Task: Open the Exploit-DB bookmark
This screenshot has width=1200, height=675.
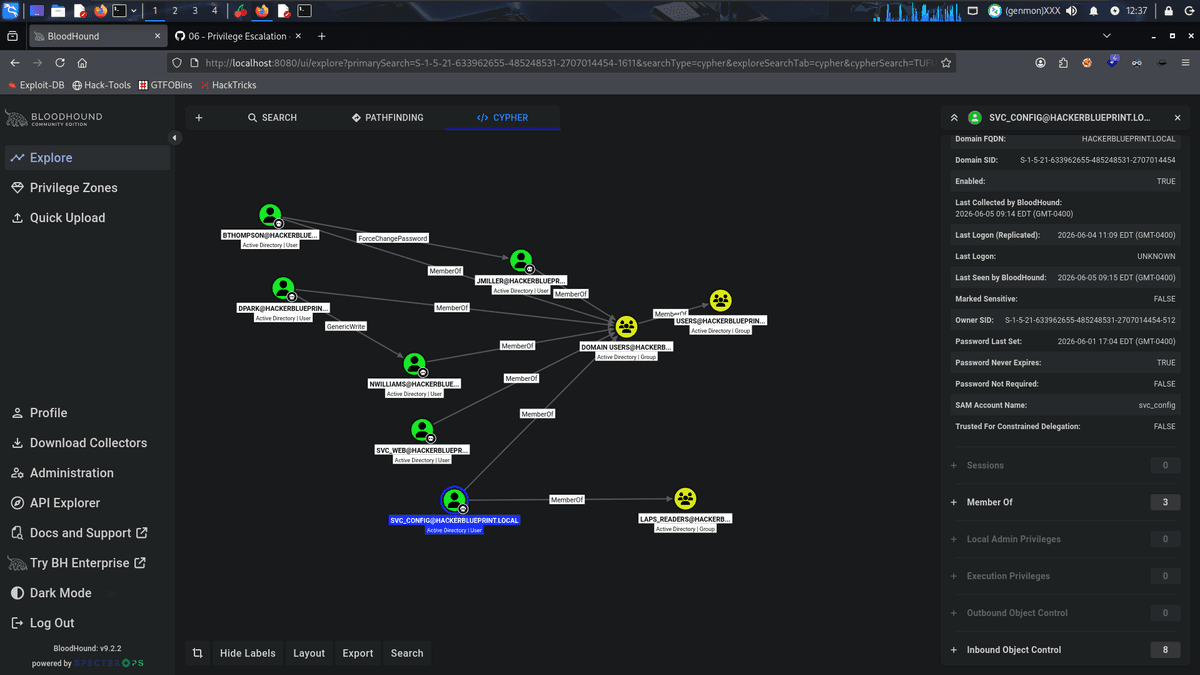Action: click(36, 85)
